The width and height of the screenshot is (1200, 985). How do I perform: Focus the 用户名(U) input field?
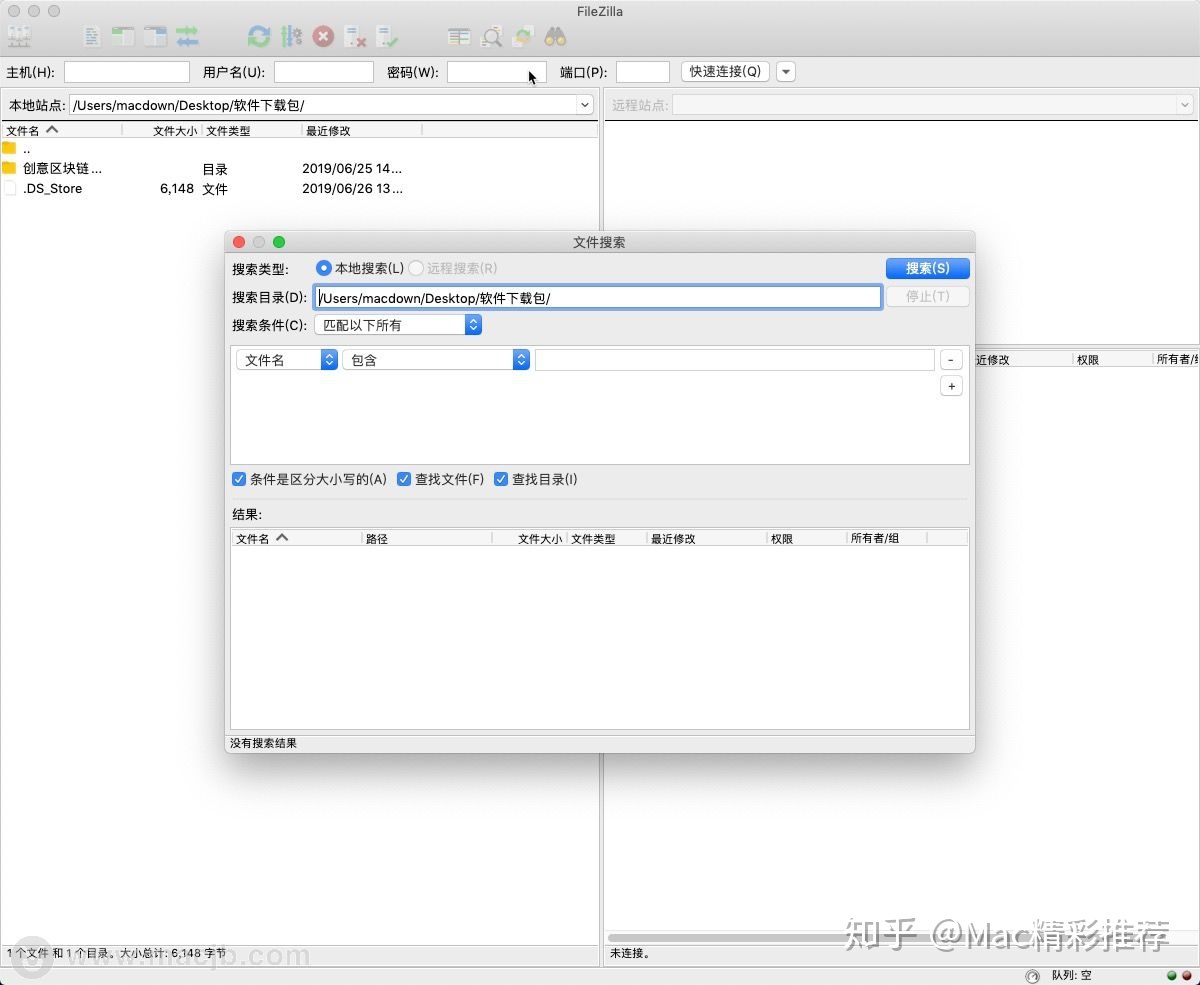coord(324,72)
